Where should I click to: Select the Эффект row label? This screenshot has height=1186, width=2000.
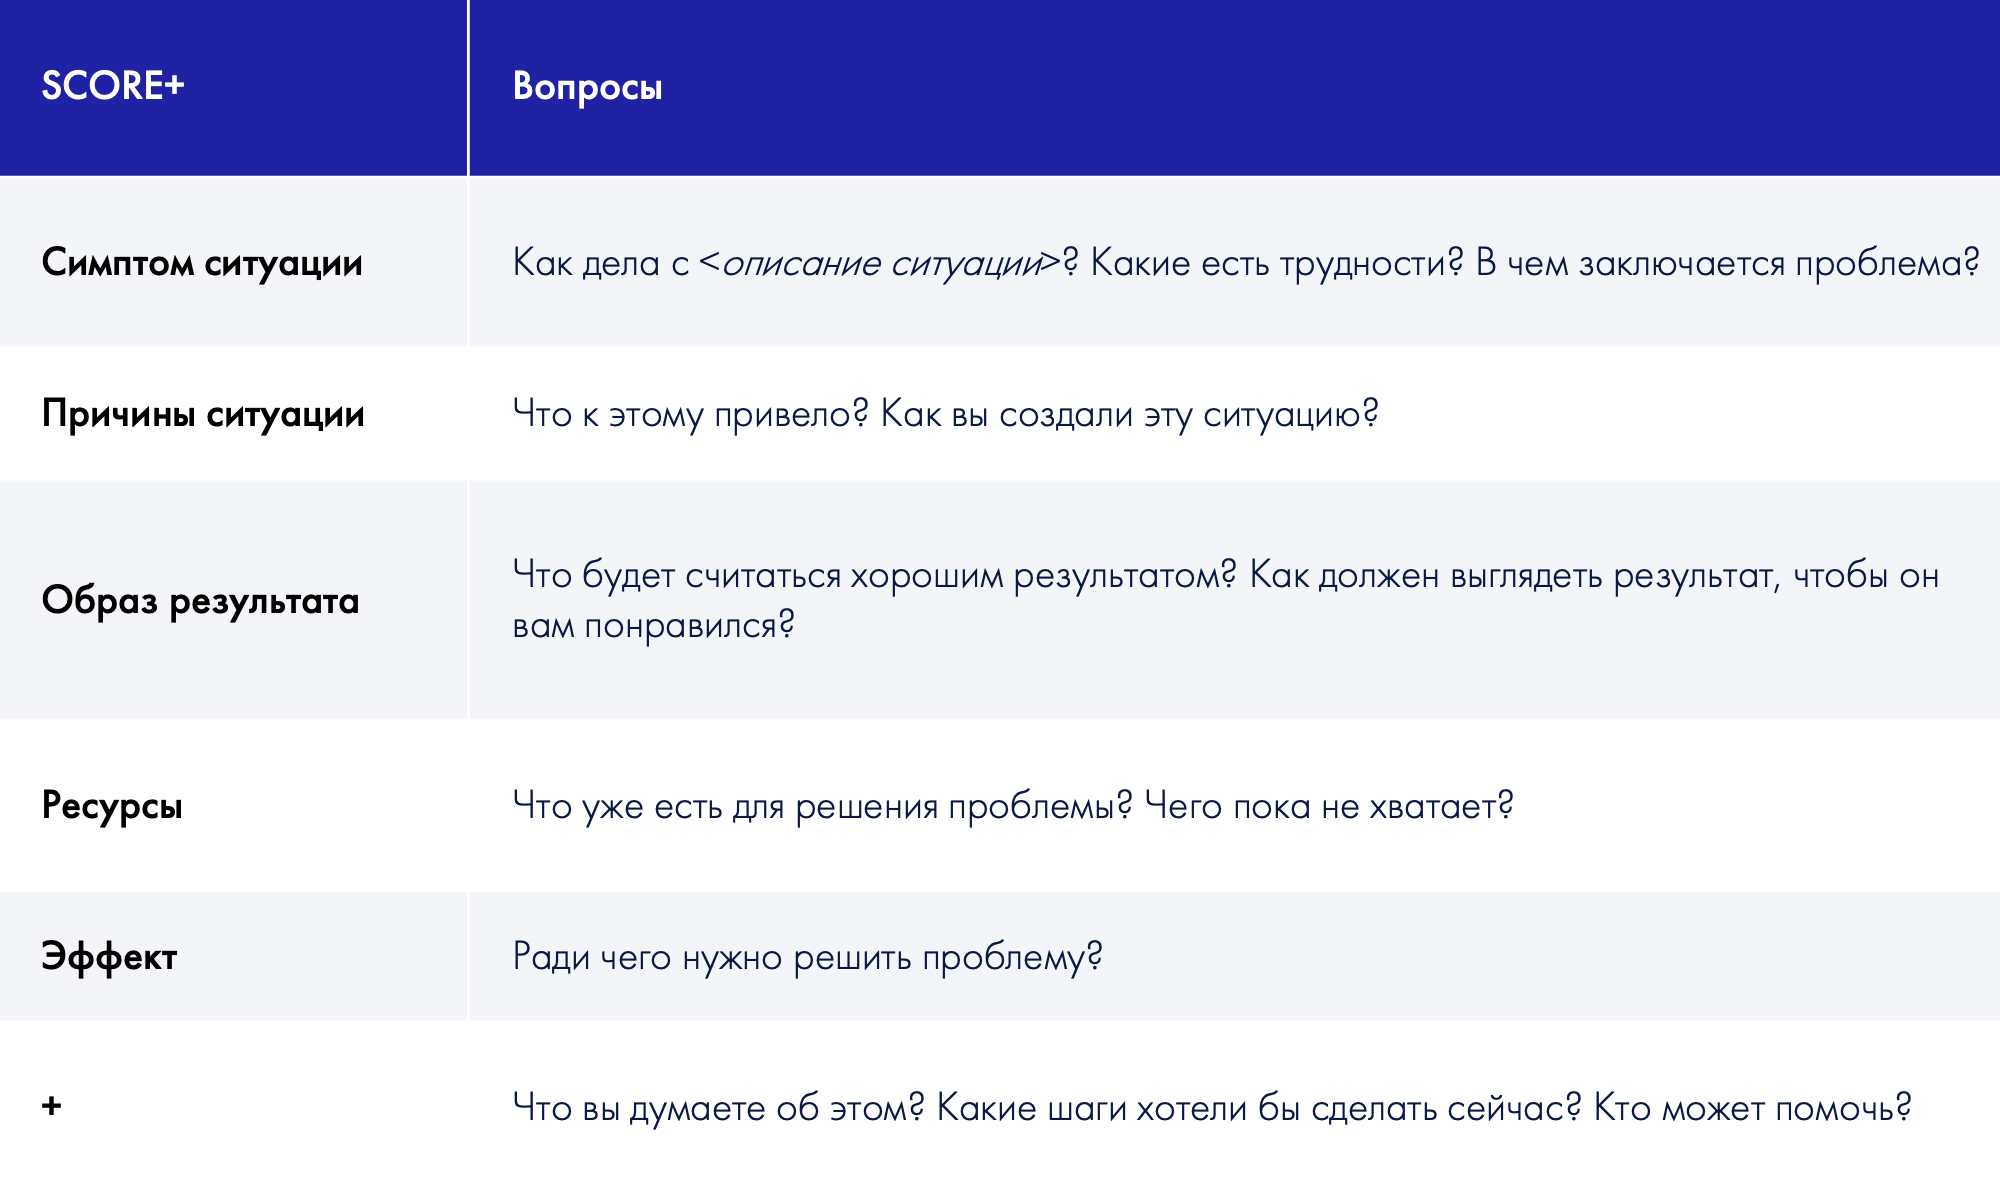pos(109,957)
